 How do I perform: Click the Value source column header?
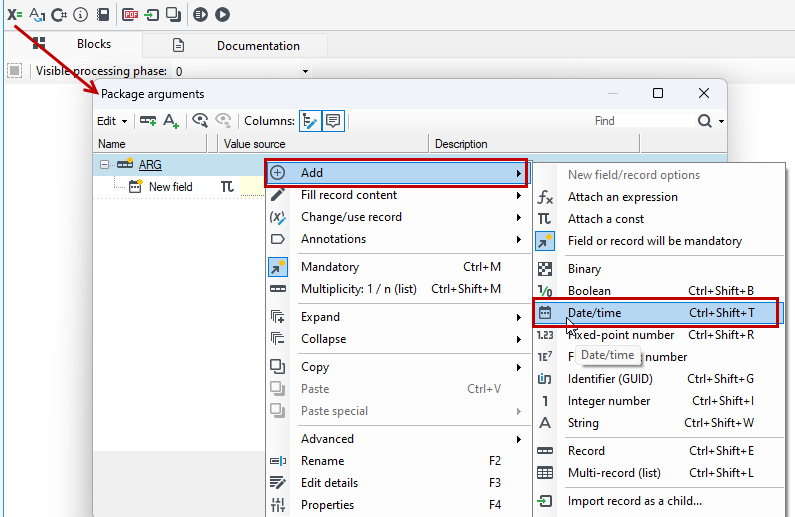point(323,144)
